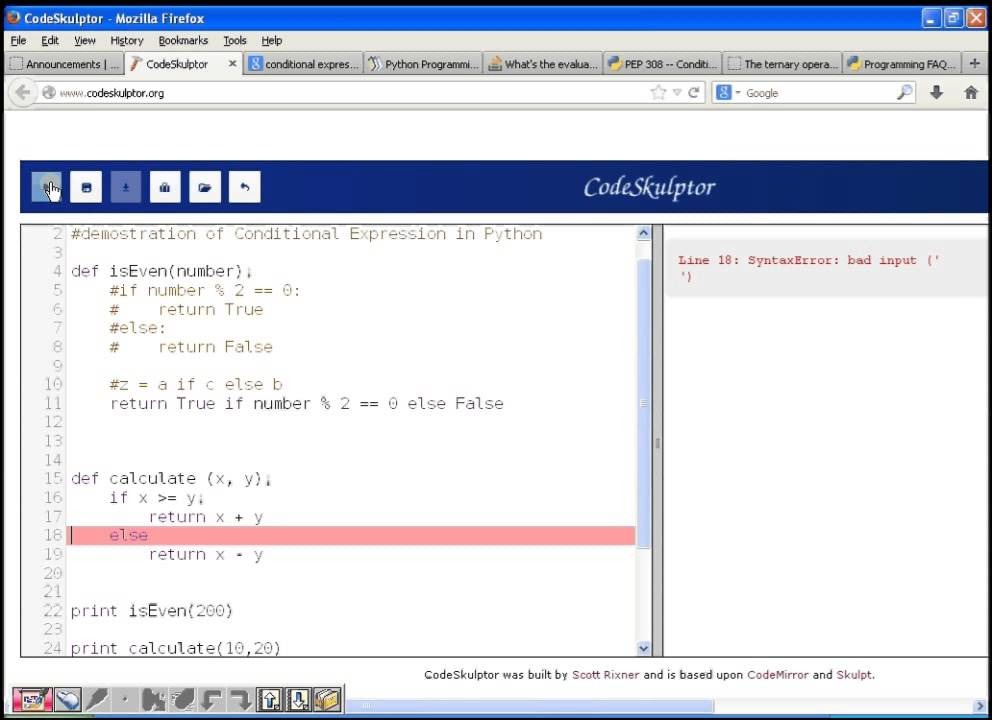Viewport: 992px width, 720px height.
Task: Click the blue down-arrow notebook icon
Action: click(x=298, y=700)
